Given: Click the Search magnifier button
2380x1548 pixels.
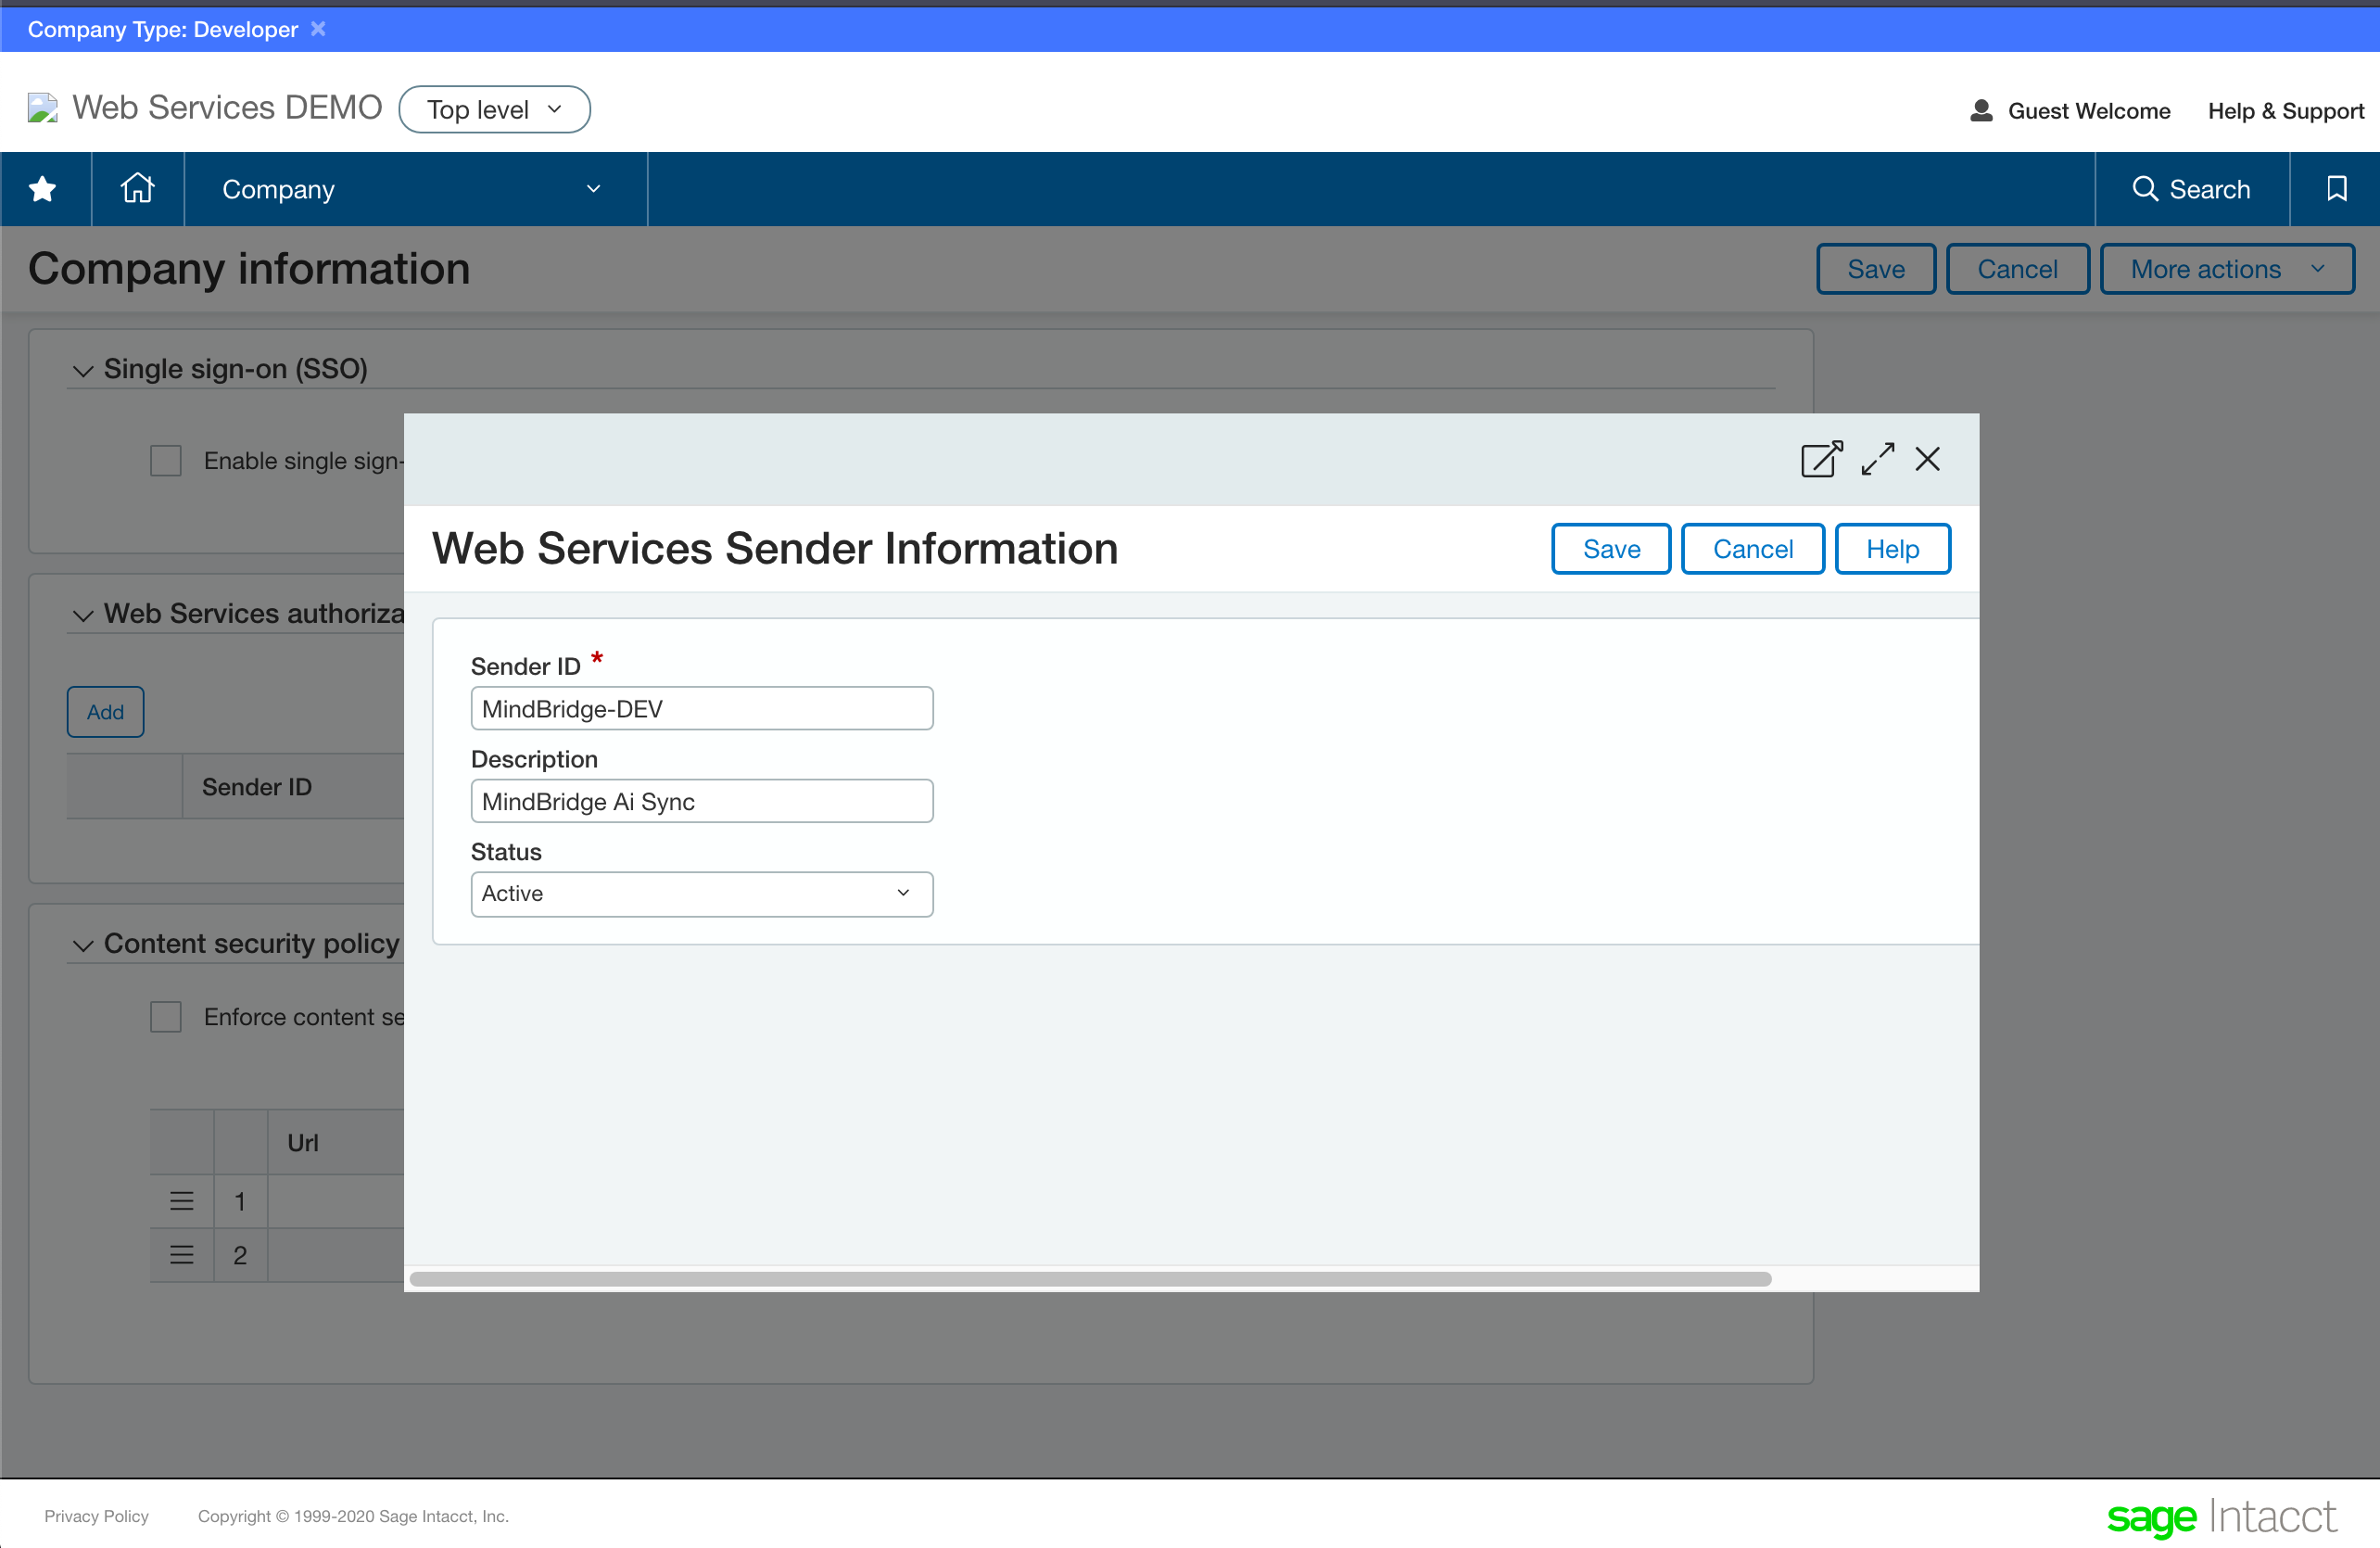Looking at the screenshot, I should [2190, 189].
